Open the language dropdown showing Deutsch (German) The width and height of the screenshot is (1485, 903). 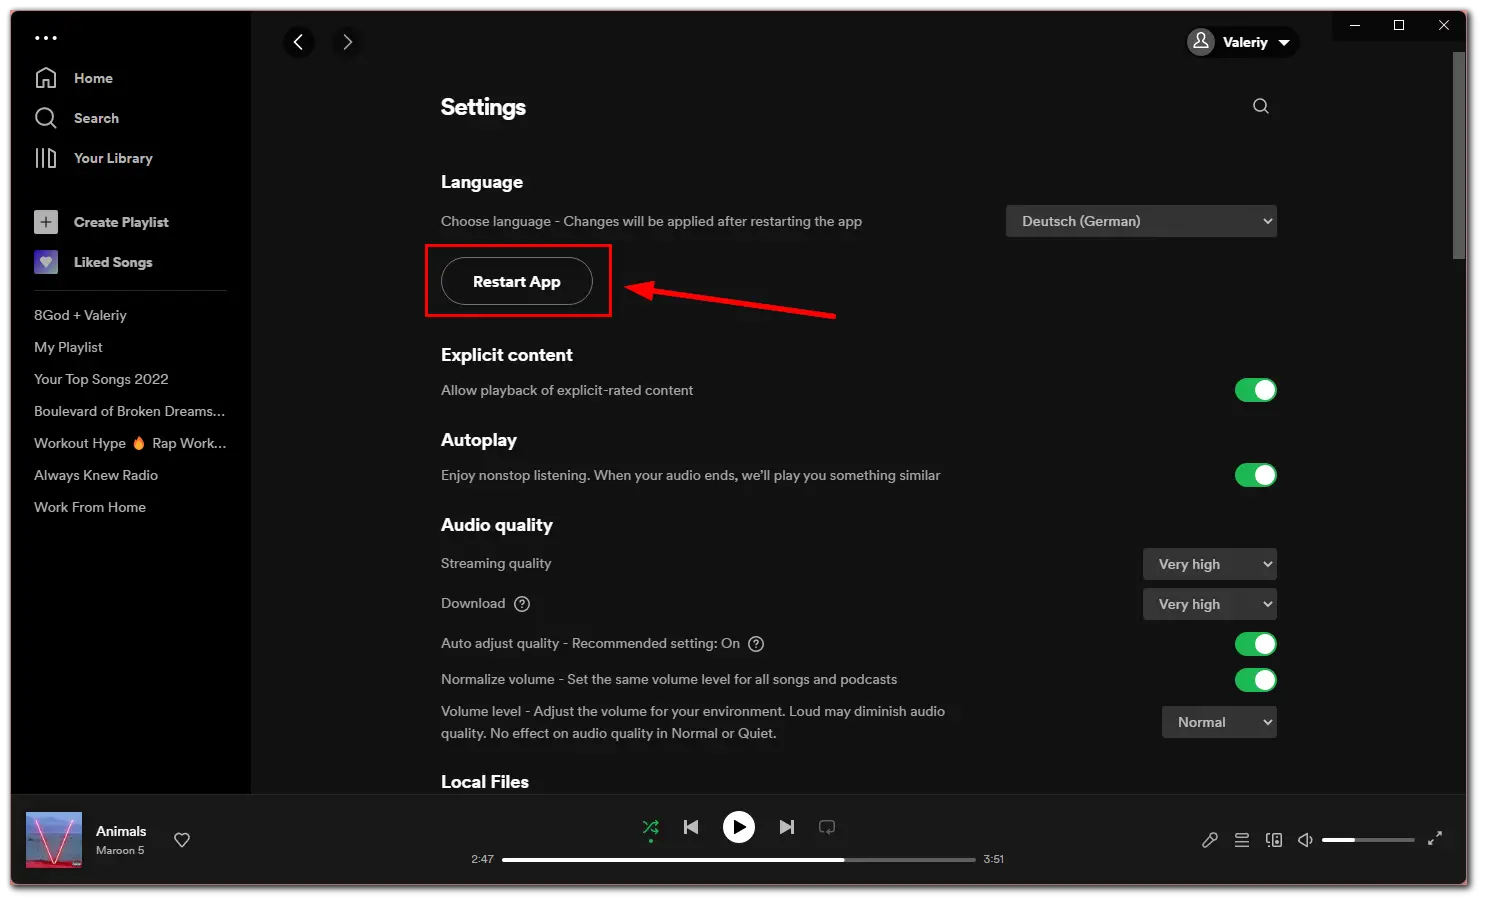point(1141,221)
